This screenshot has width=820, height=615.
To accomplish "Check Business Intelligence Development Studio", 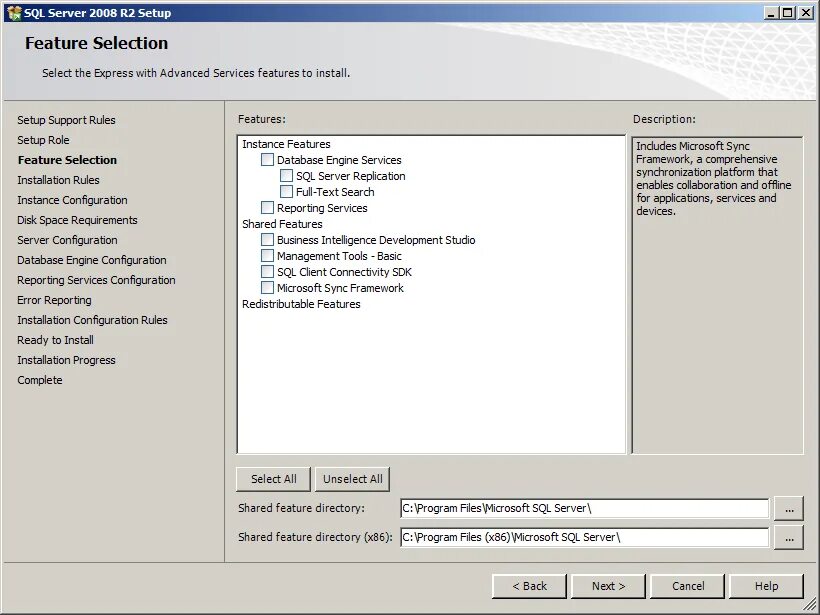I will click(267, 240).
